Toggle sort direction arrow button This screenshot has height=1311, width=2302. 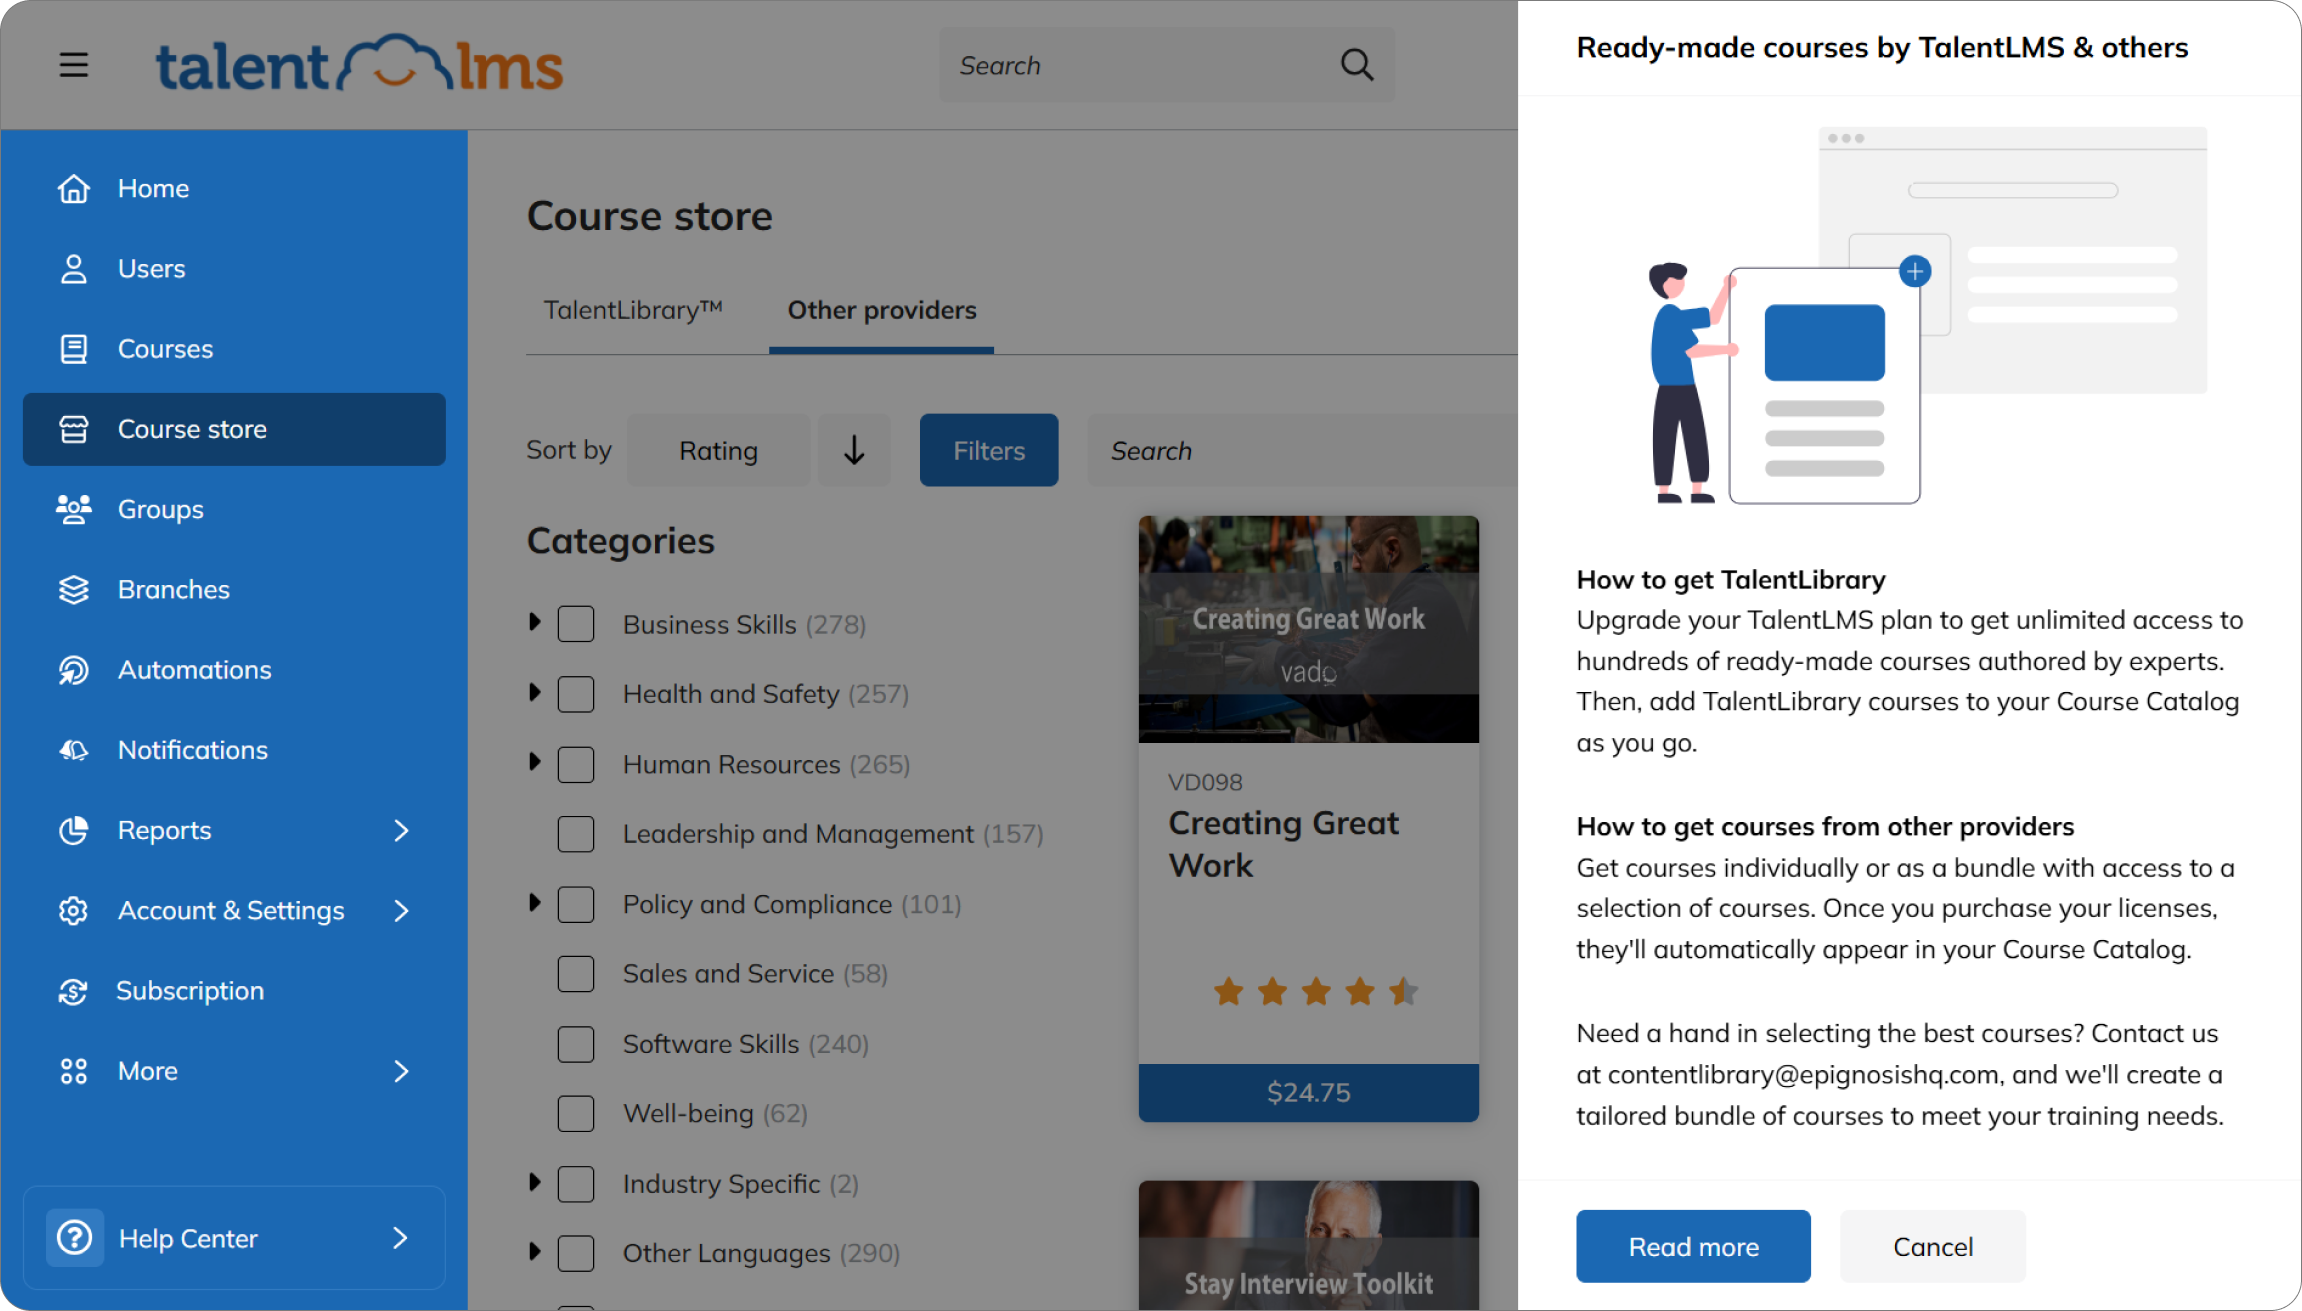(854, 450)
